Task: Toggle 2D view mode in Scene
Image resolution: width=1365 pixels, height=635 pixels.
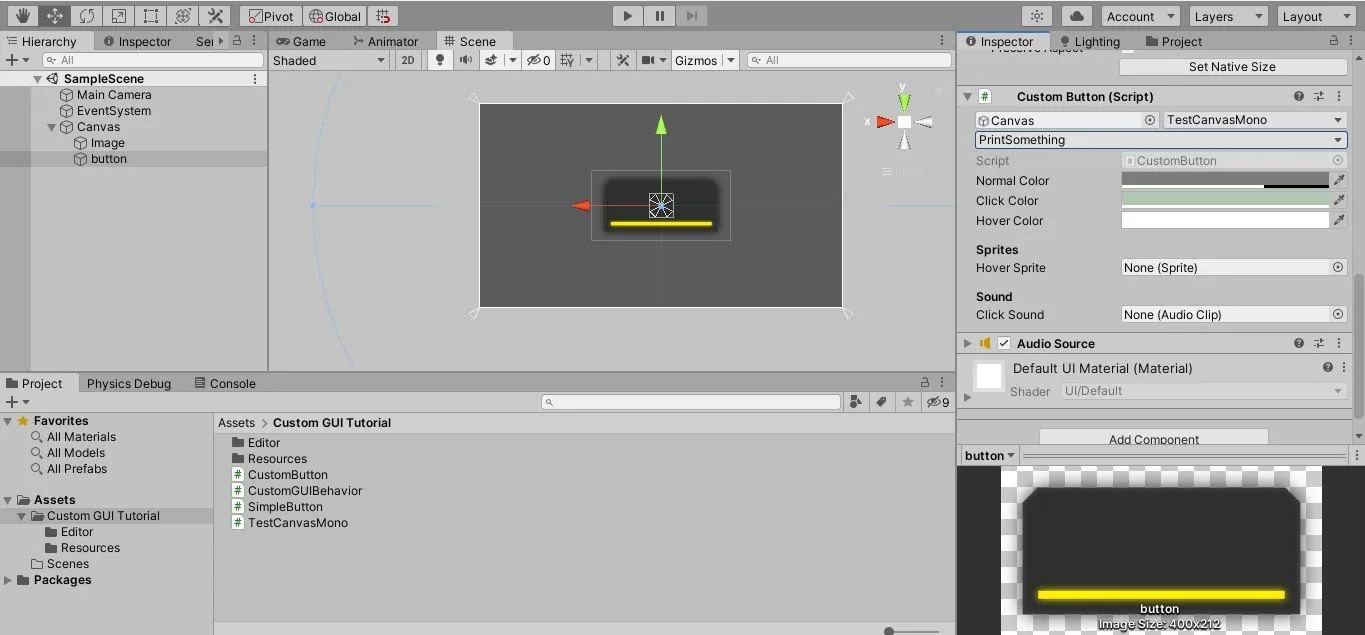Action: 408,60
